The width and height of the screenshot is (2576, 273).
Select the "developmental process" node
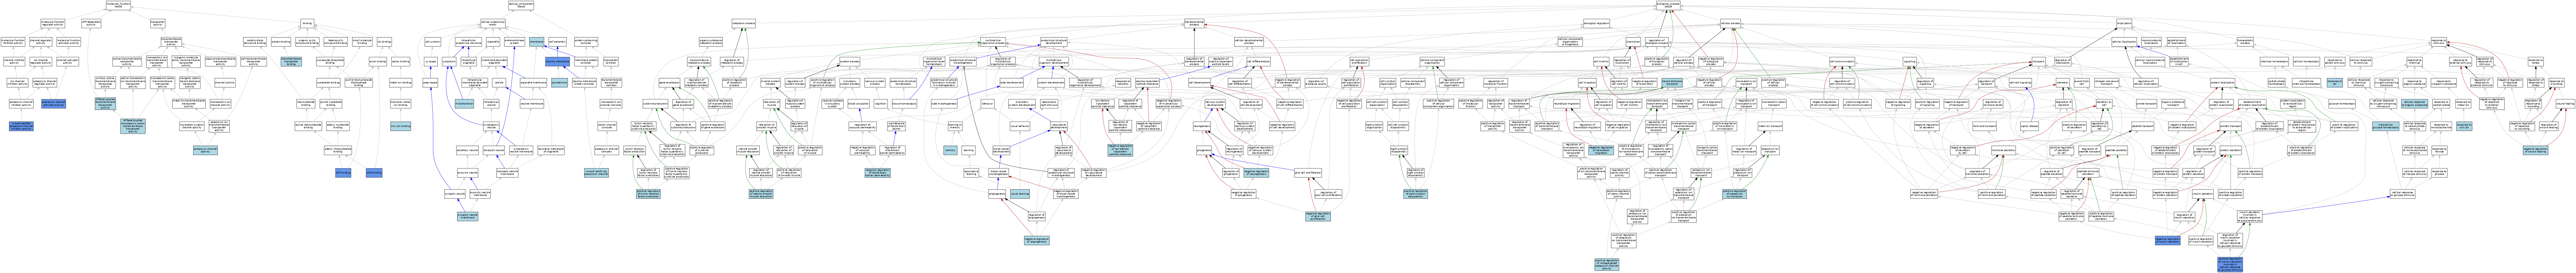1194,23
